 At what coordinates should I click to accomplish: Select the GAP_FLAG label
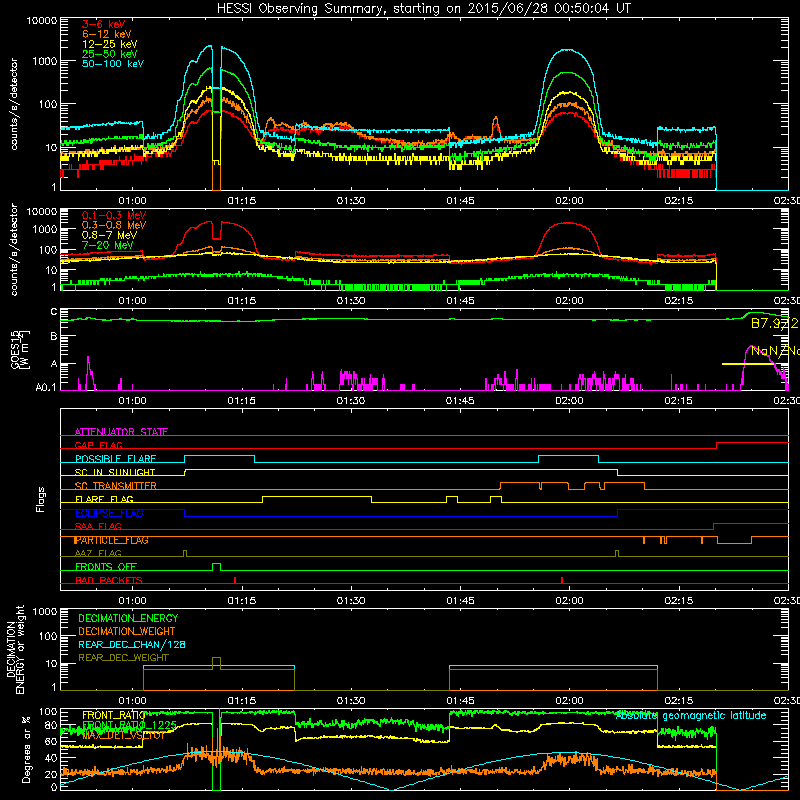tap(98, 445)
